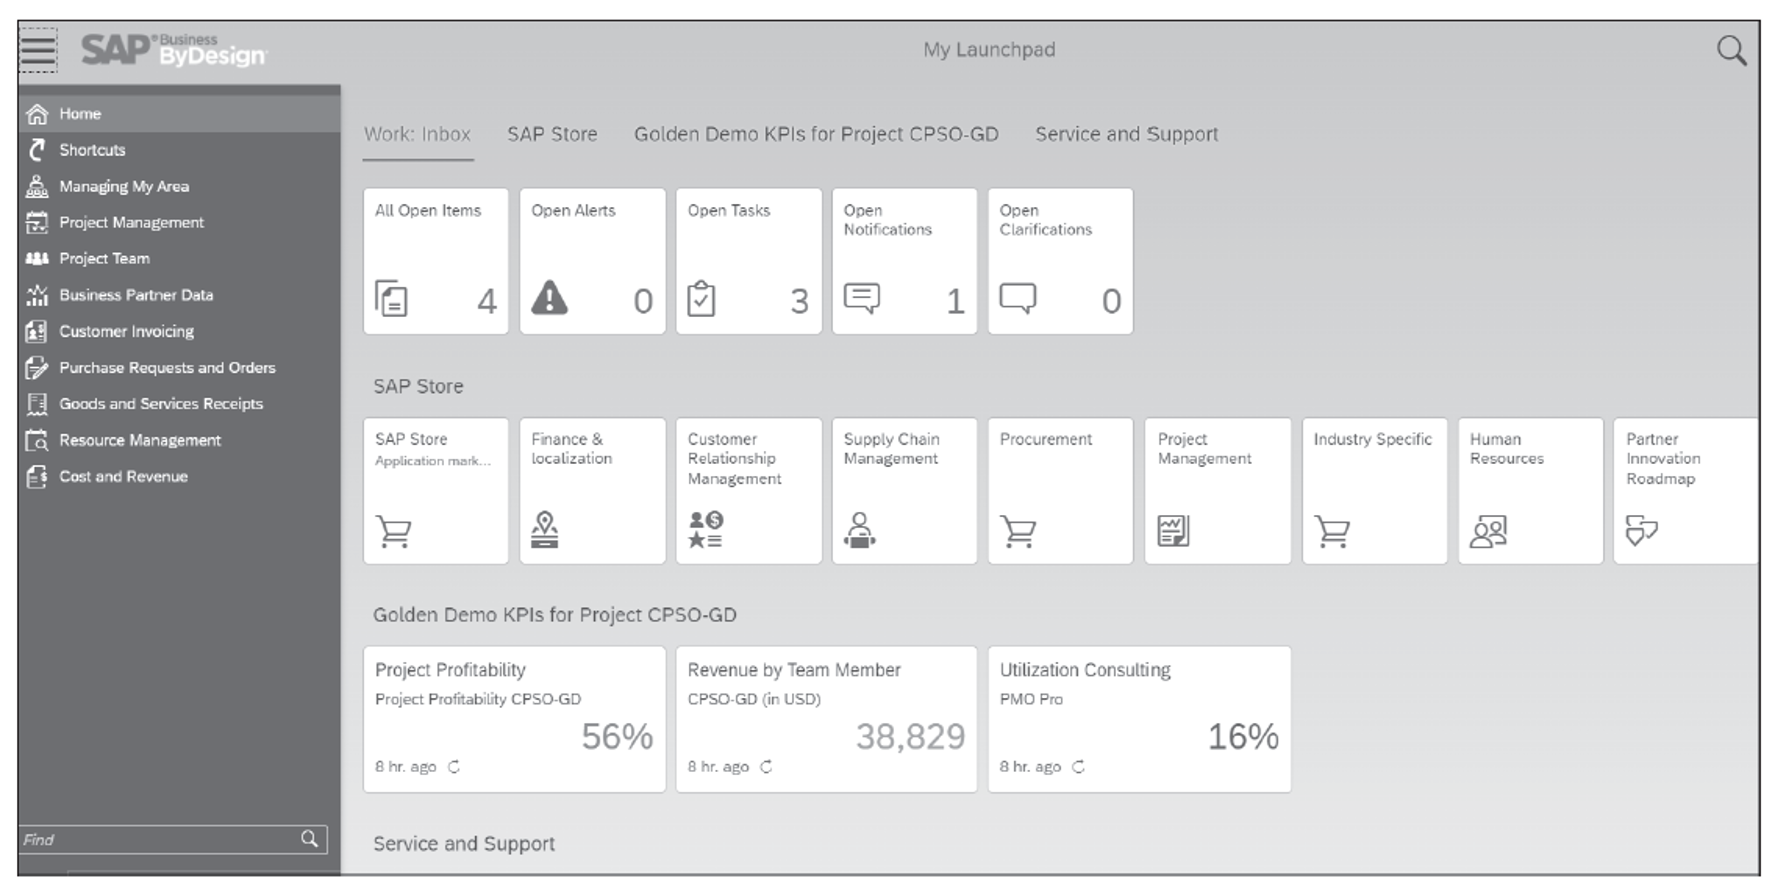Click the documents icon on All Open Items
Viewport: 1780px width, 893px height.
click(x=391, y=298)
